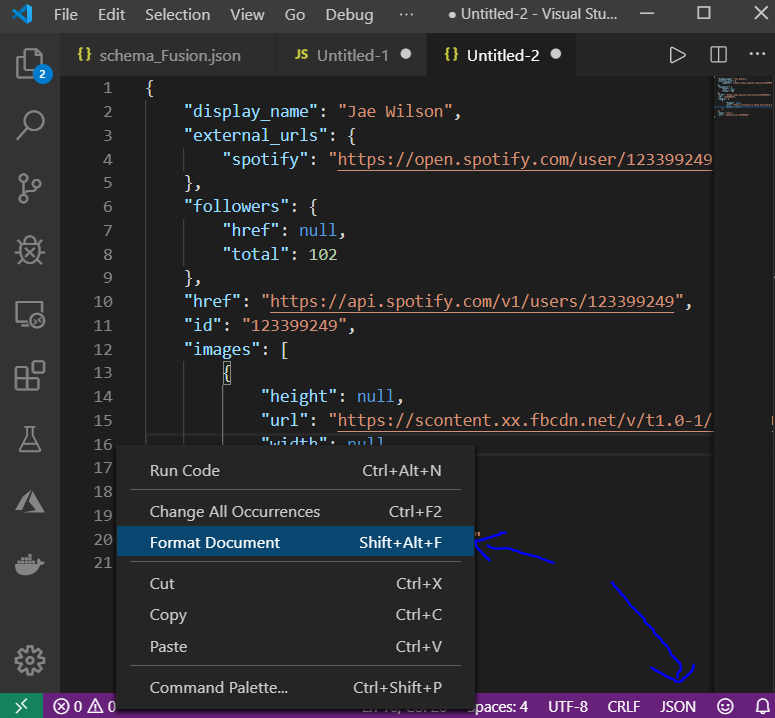This screenshot has width=775, height=718.
Task: Click the "external_urls" key
Action: (x=256, y=135)
